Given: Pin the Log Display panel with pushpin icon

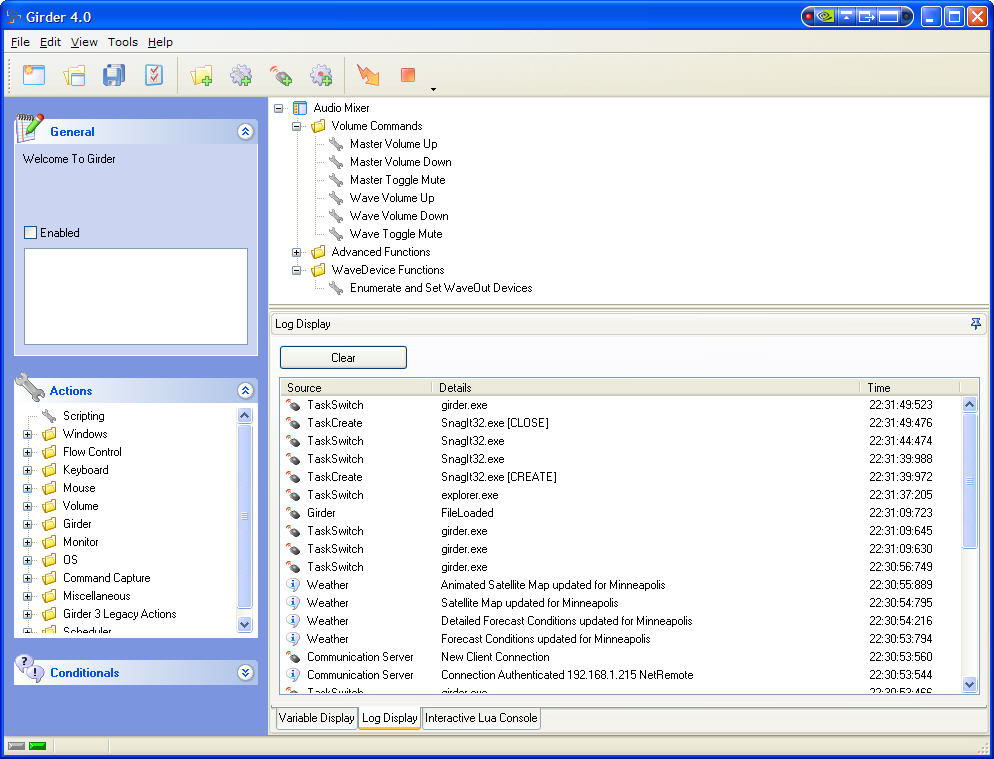Looking at the screenshot, I should [976, 324].
